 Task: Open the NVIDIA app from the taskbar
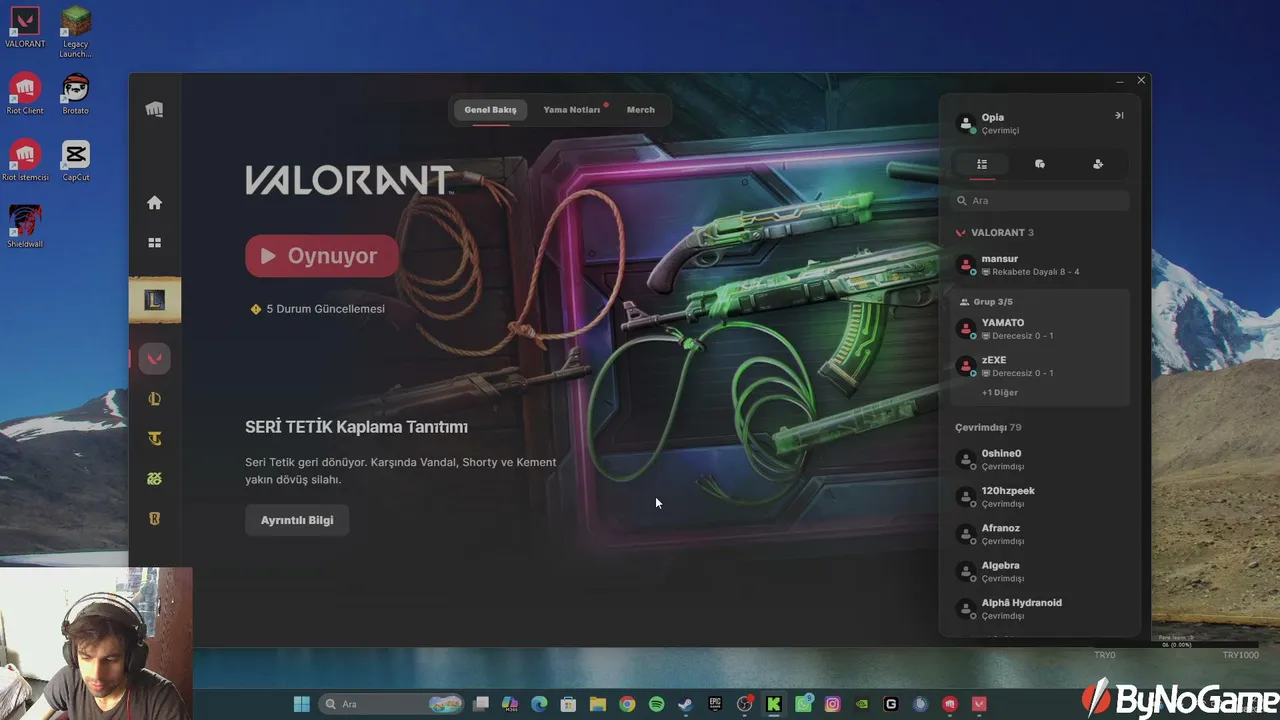click(x=862, y=704)
